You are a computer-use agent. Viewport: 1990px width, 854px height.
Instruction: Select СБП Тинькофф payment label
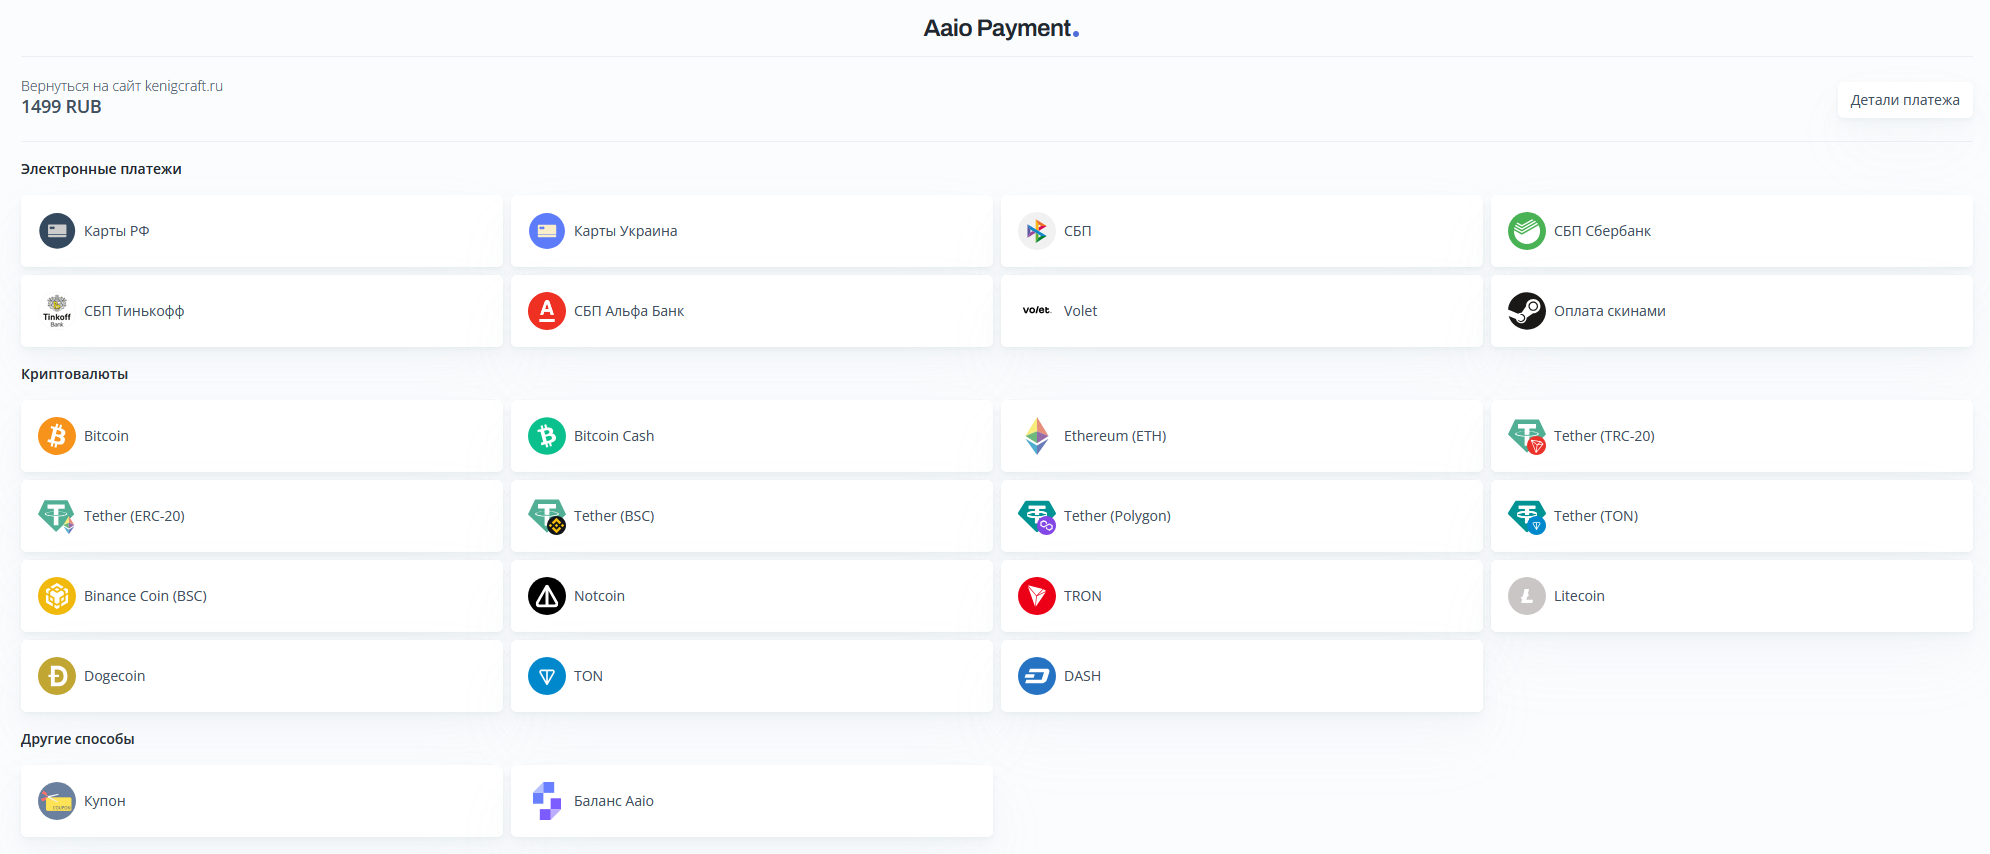134,311
